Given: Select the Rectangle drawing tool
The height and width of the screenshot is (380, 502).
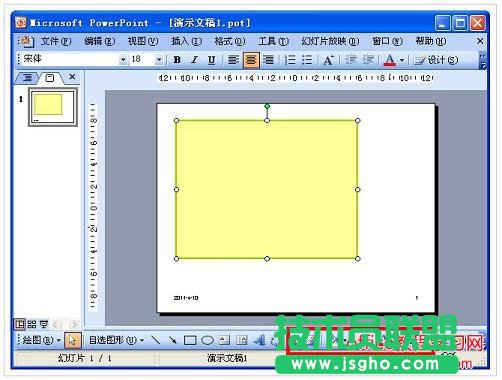Looking at the screenshot, I should tap(190, 340).
